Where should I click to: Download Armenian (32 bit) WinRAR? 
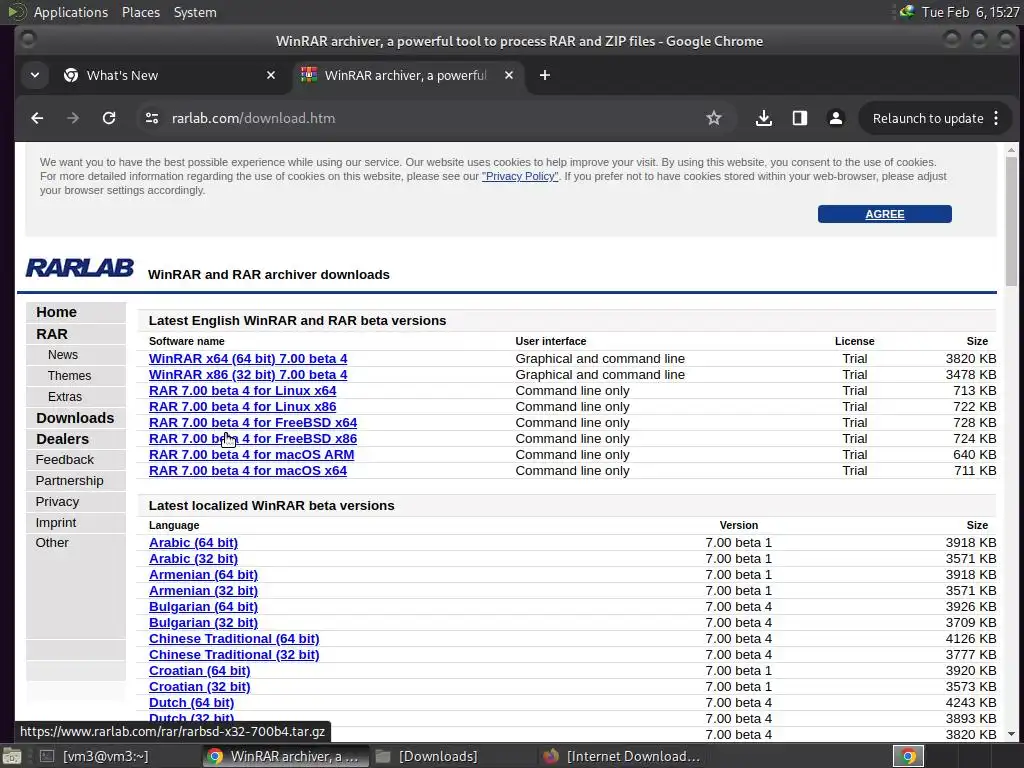point(203,591)
